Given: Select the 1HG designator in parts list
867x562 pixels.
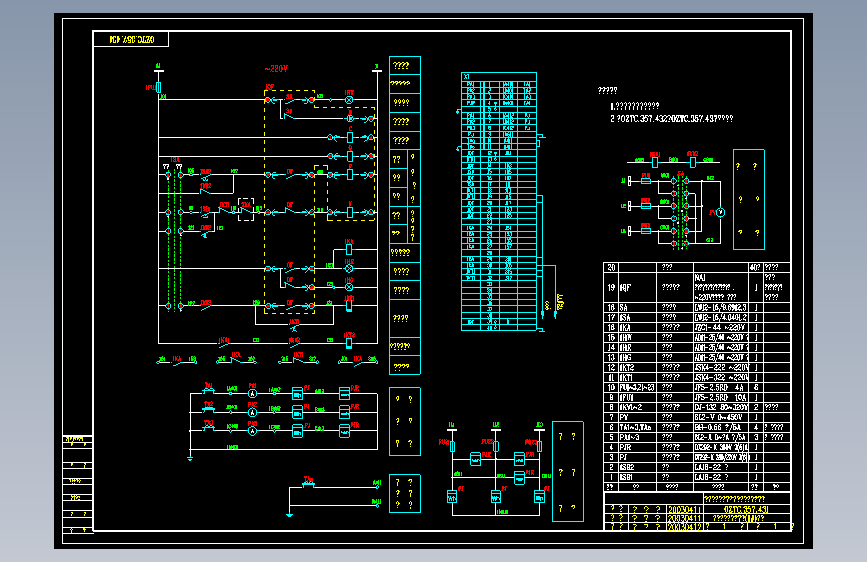Looking at the screenshot, I should (x=625, y=357).
